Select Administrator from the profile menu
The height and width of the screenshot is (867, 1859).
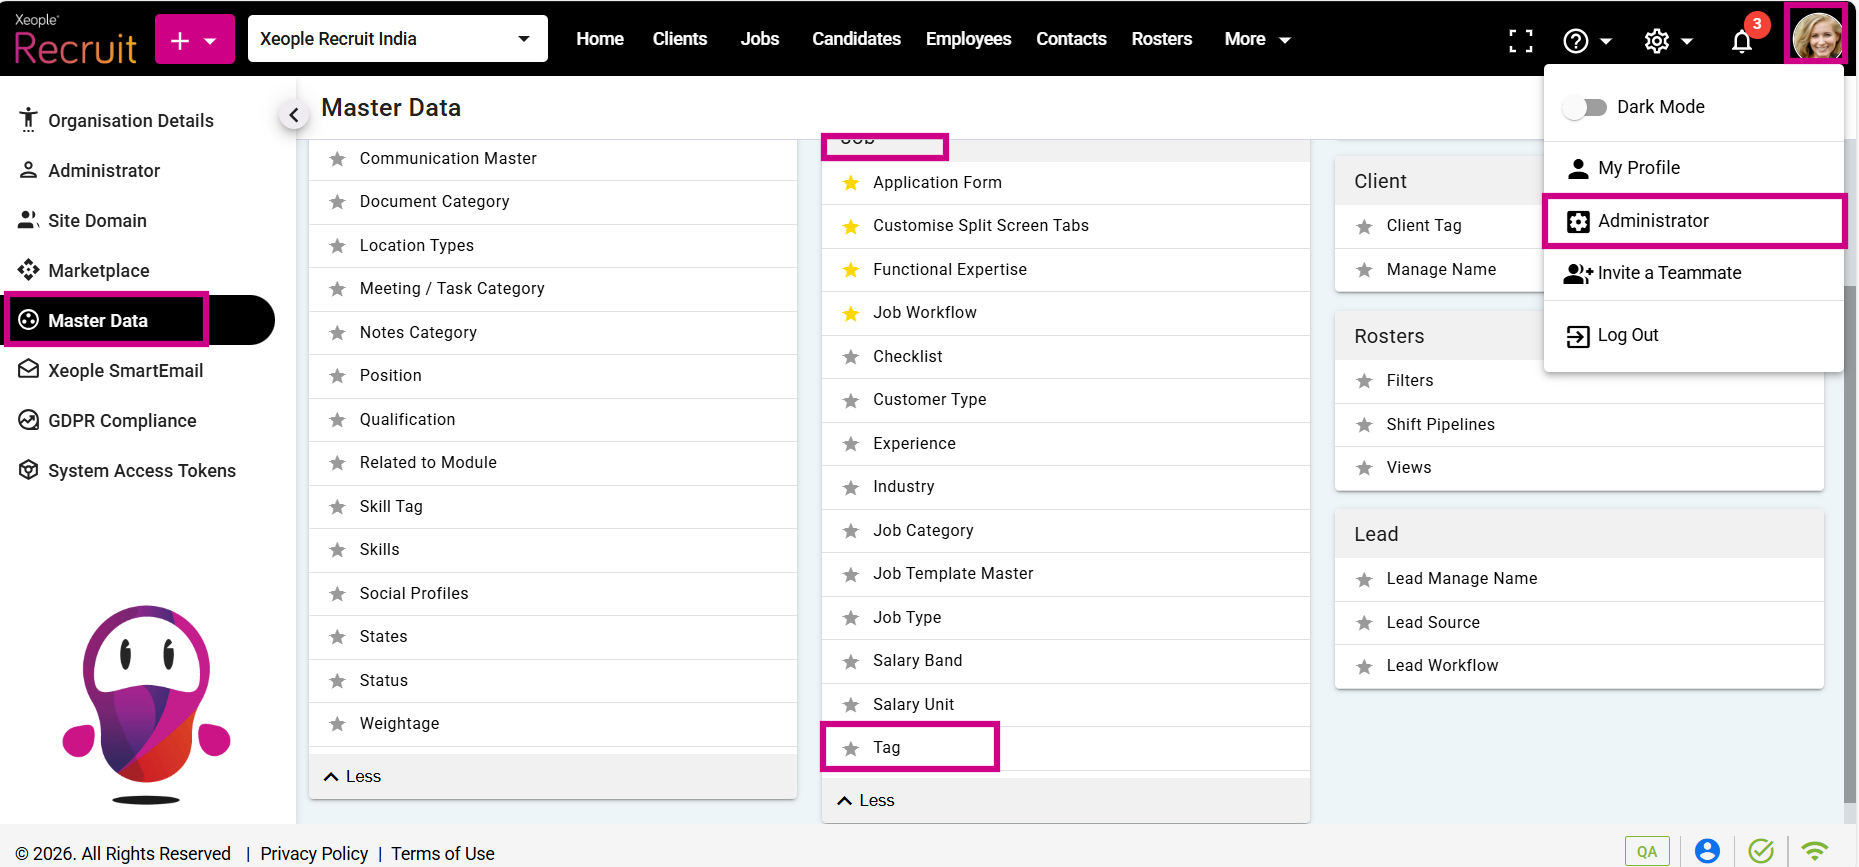pos(1652,221)
